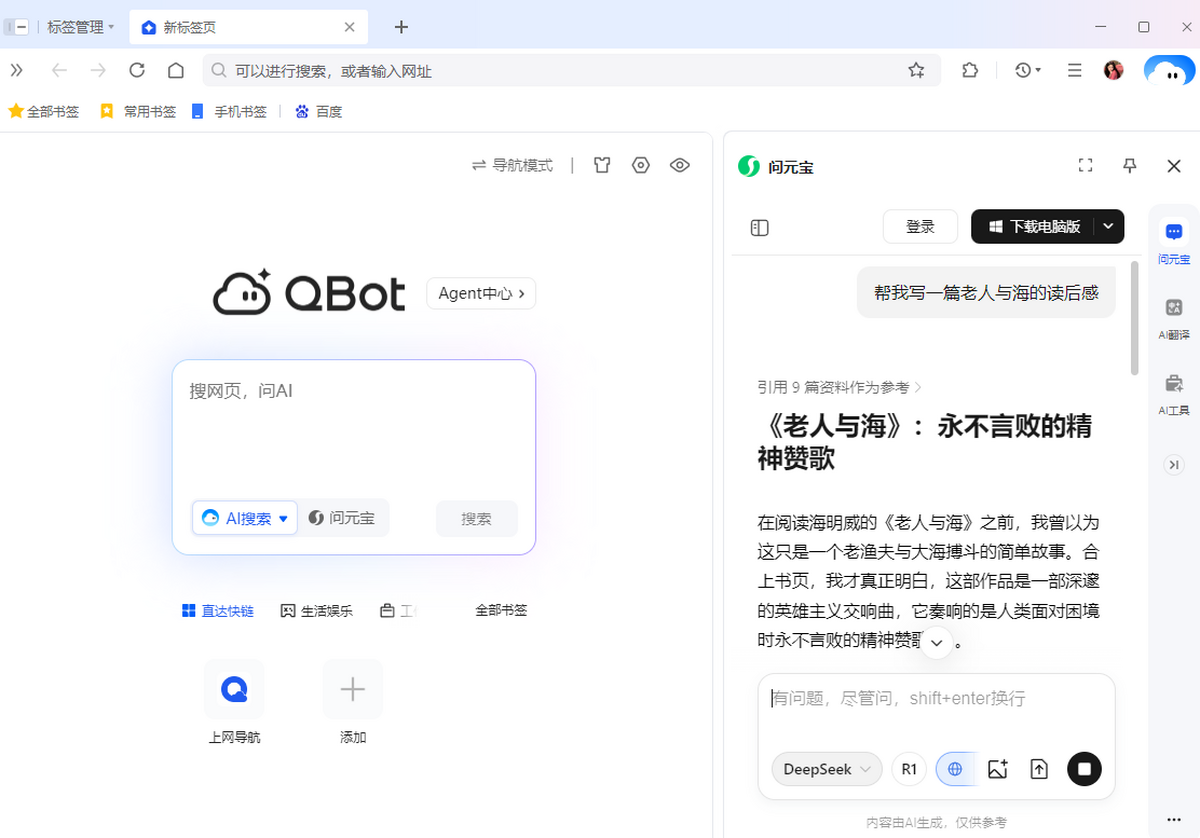The height and width of the screenshot is (838, 1200).
Task: Expand the AI搜索 dropdown arrow
Action: coord(286,518)
